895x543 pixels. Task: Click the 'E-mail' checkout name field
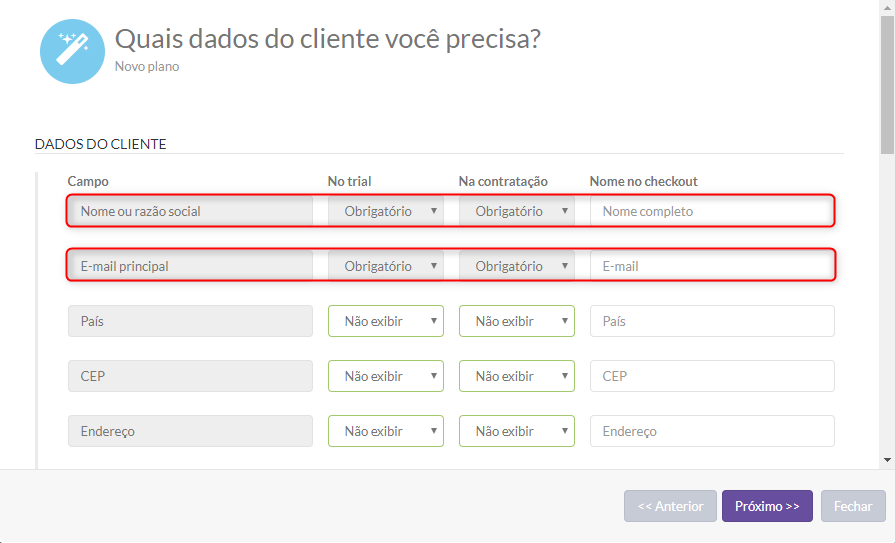tap(711, 266)
